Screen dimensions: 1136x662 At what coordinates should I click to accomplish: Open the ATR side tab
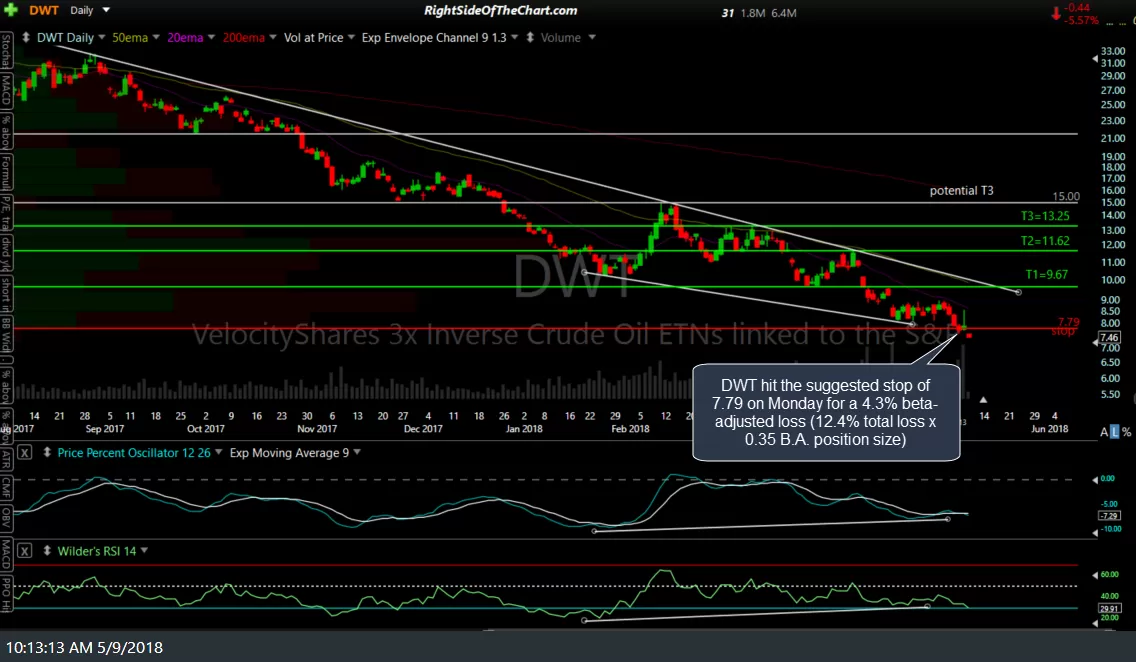6,458
